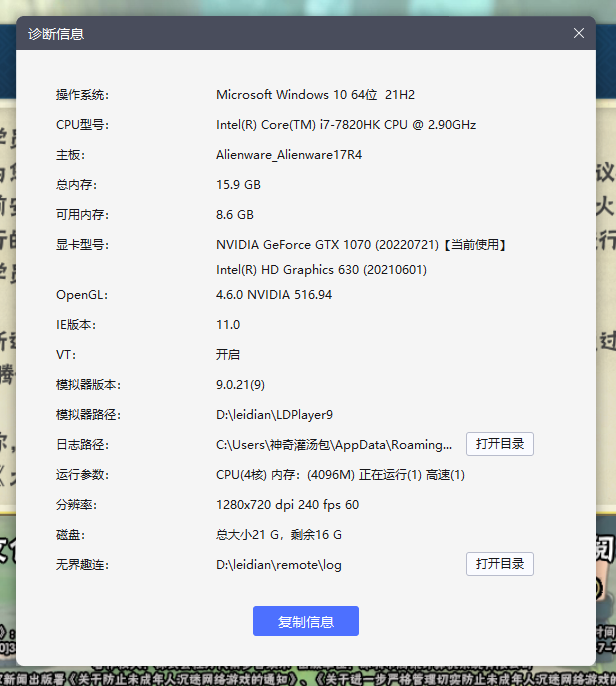The width and height of the screenshot is (616, 686).
Task: Click the C:\Users log path text
Action: tap(334, 445)
